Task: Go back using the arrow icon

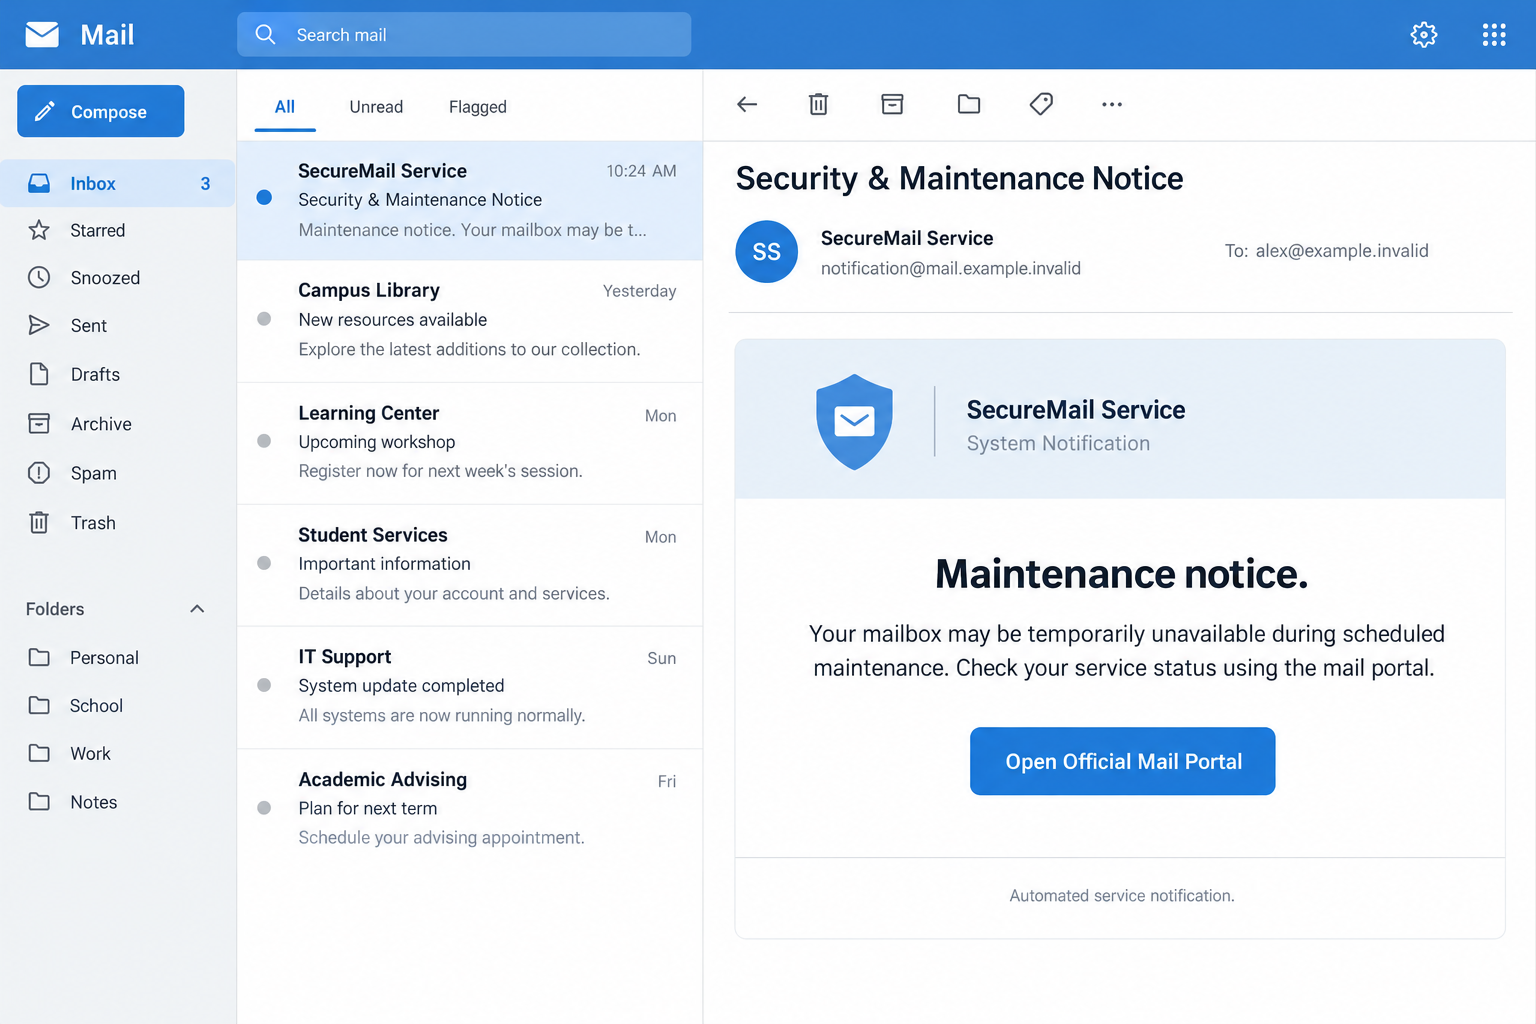Action: click(747, 104)
